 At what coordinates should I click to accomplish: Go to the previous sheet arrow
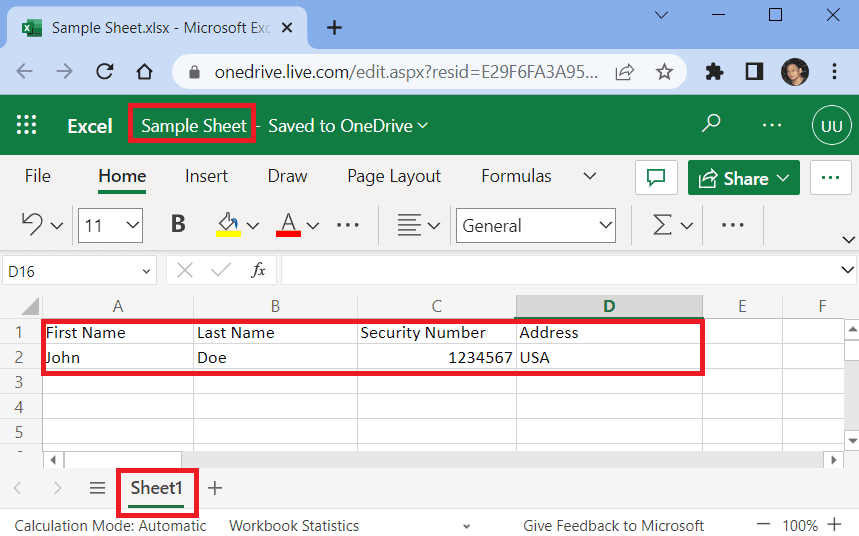pyautogui.click(x=18, y=488)
